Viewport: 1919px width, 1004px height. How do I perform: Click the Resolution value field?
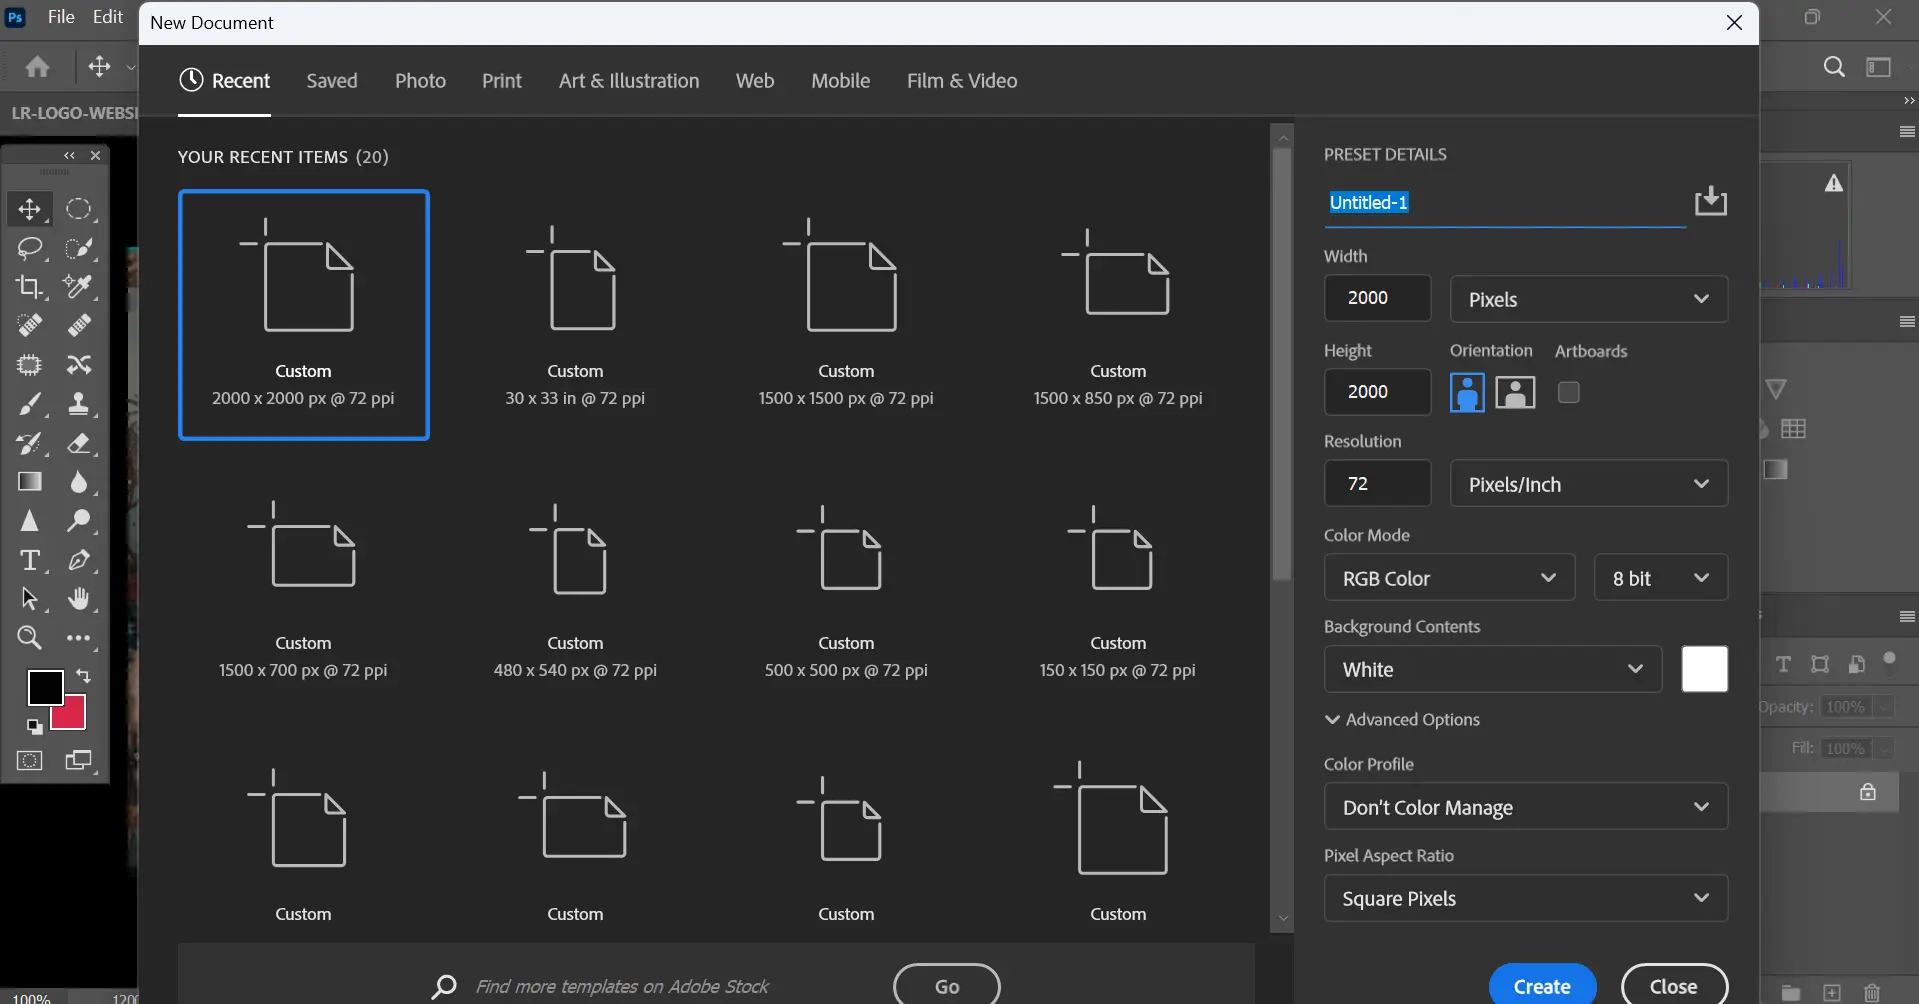coord(1377,483)
